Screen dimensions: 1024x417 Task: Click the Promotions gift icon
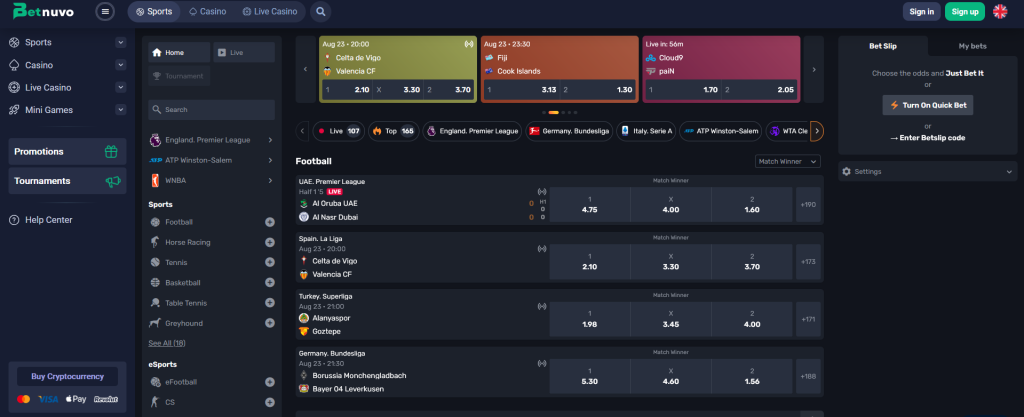(x=111, y=152)
